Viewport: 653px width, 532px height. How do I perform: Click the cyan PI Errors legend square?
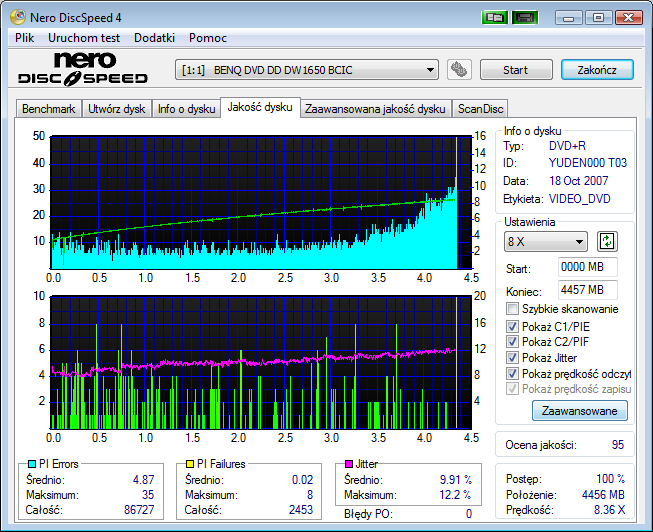[x=32, y=464]
